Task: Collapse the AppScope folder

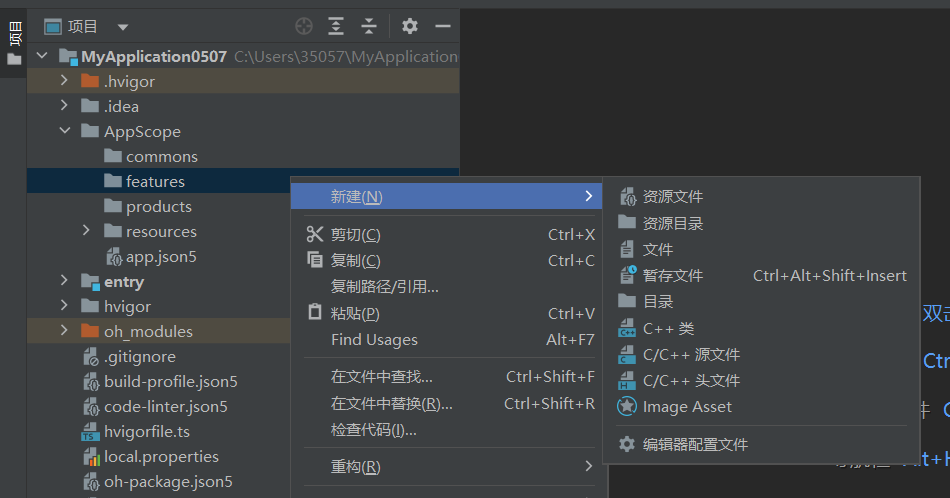Action: click(64, 130)
